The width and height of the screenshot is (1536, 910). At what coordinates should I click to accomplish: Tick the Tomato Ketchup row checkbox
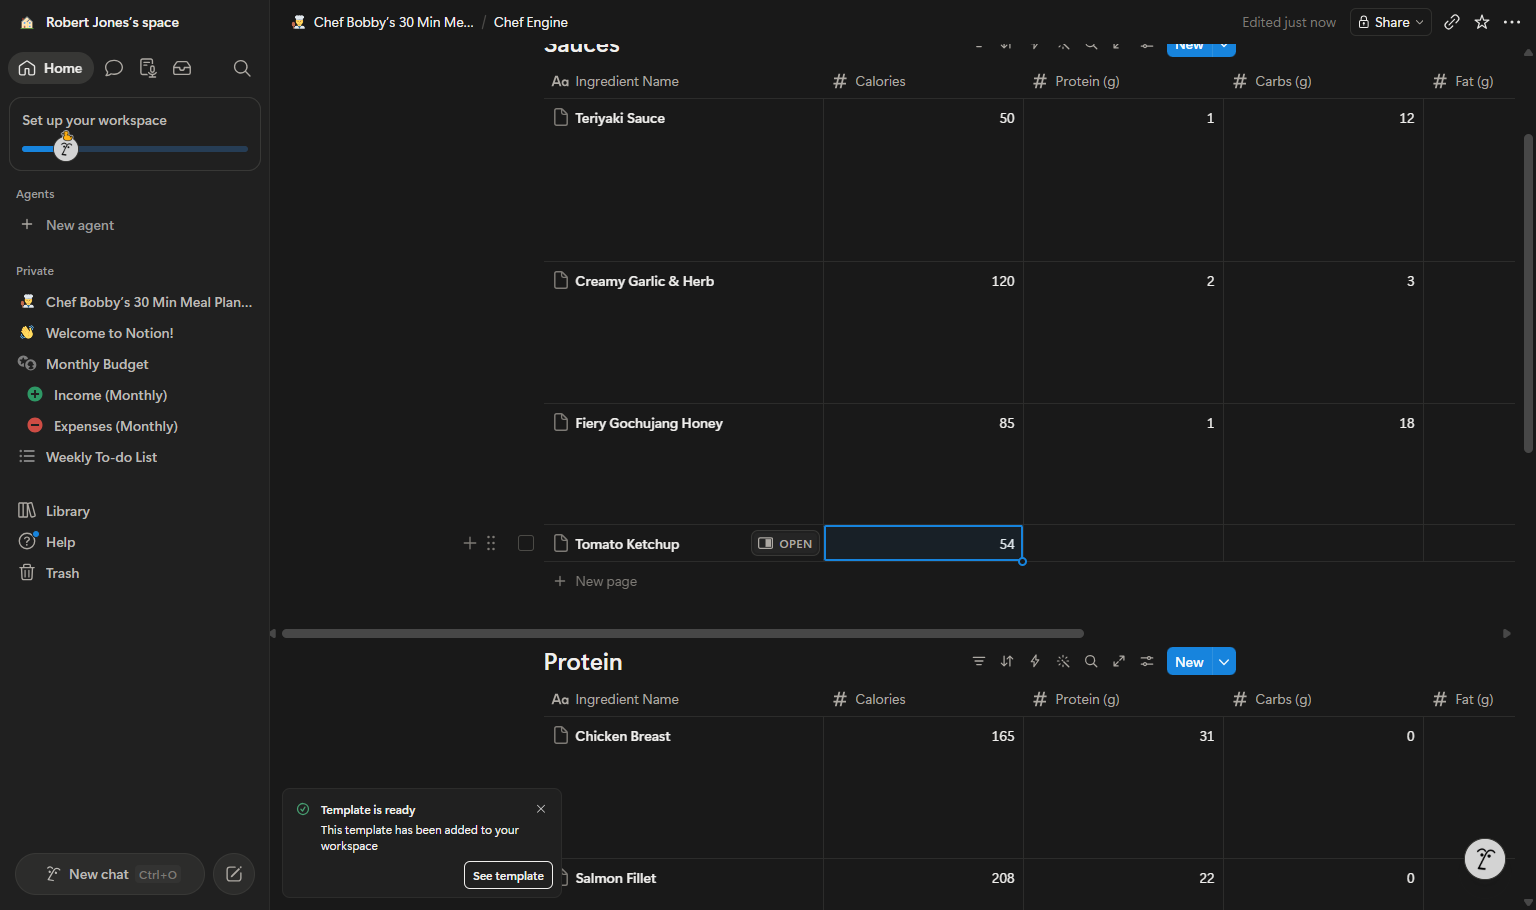[x=526, y=543]
